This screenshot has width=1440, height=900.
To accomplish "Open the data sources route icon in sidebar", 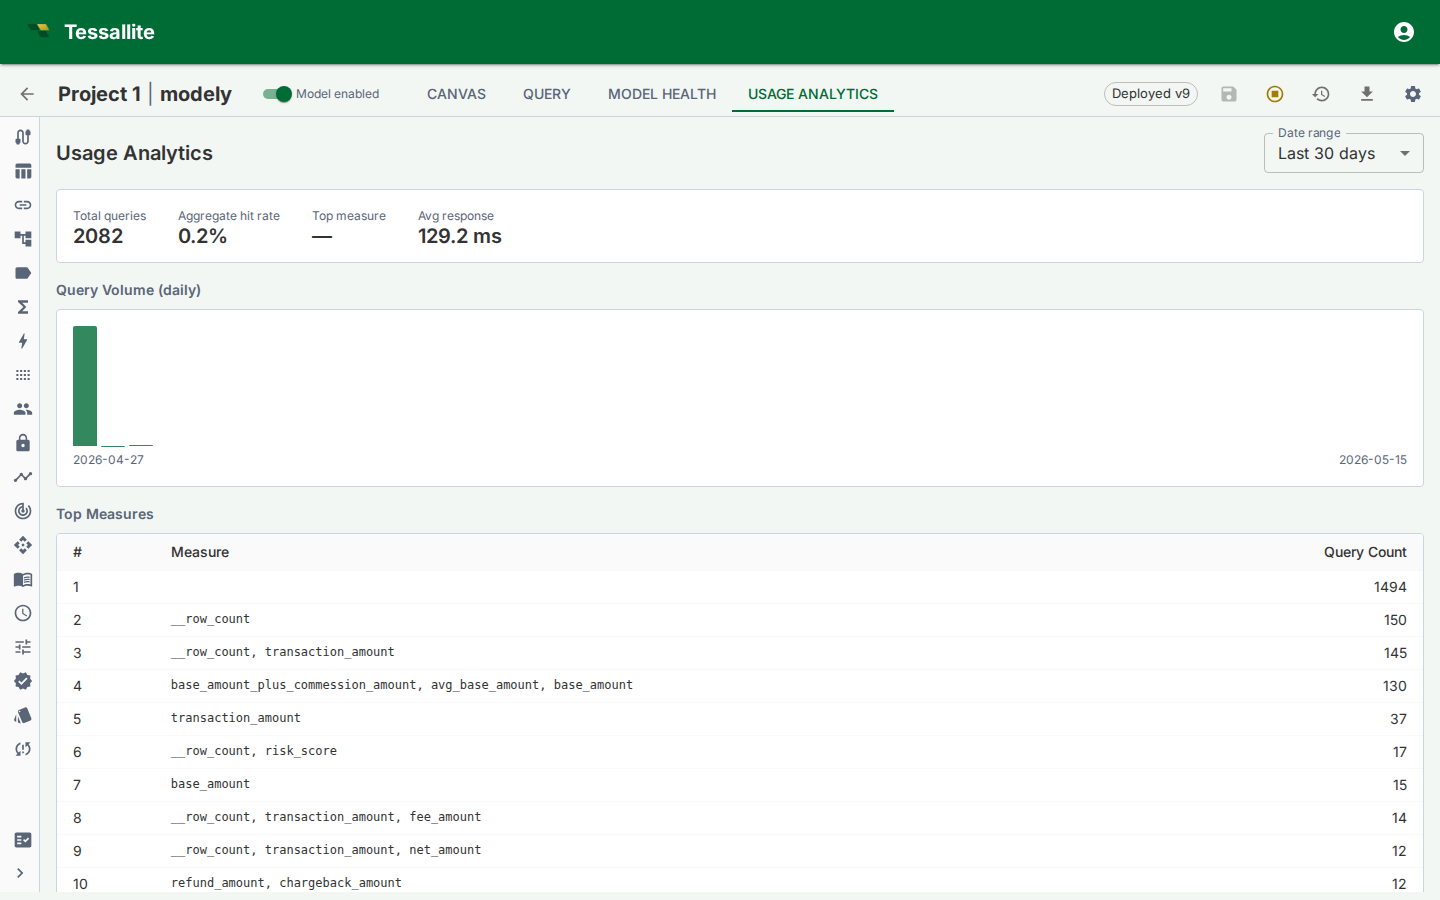I will point(23,137).
